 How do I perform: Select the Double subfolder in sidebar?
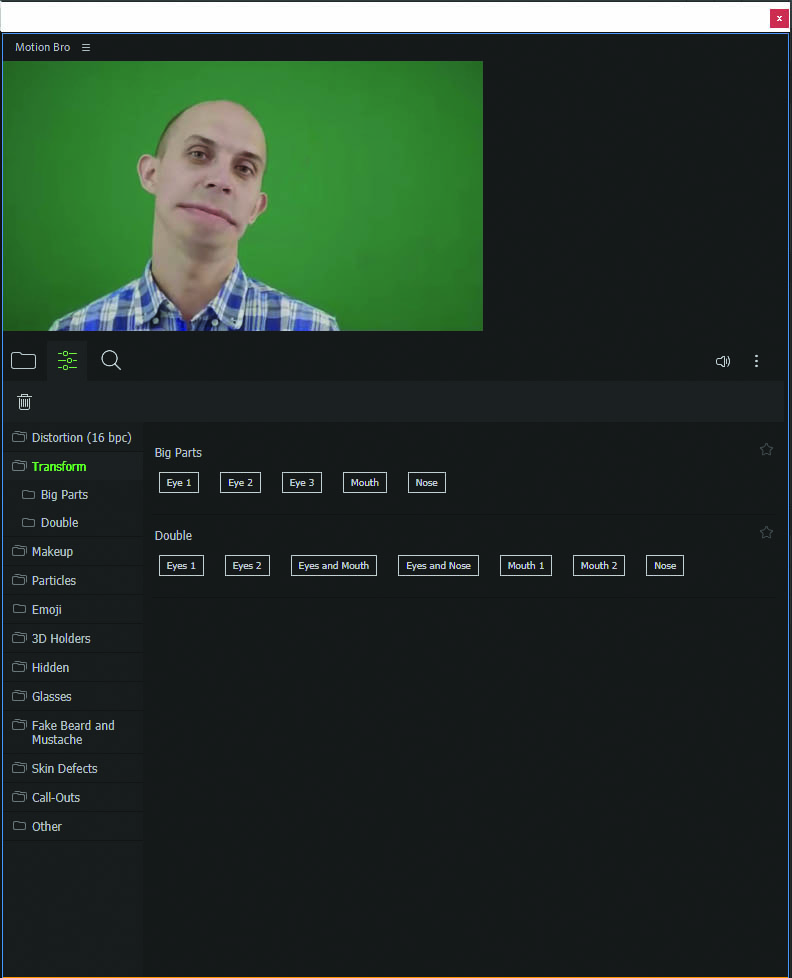[x=73, y=523]
